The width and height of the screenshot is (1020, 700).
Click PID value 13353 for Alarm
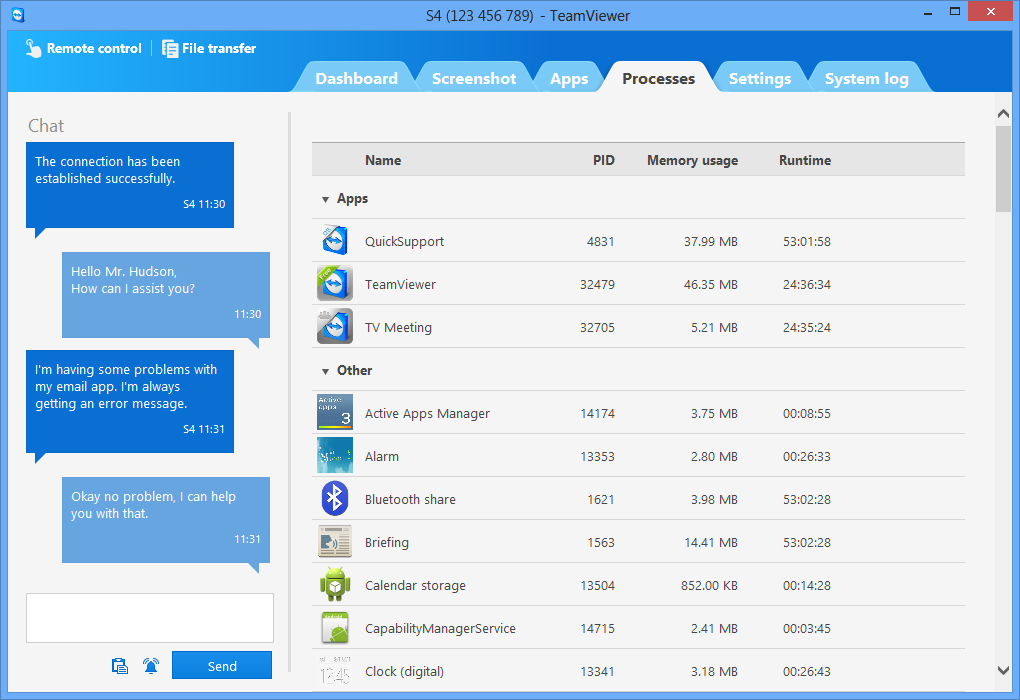click(597, 457)
